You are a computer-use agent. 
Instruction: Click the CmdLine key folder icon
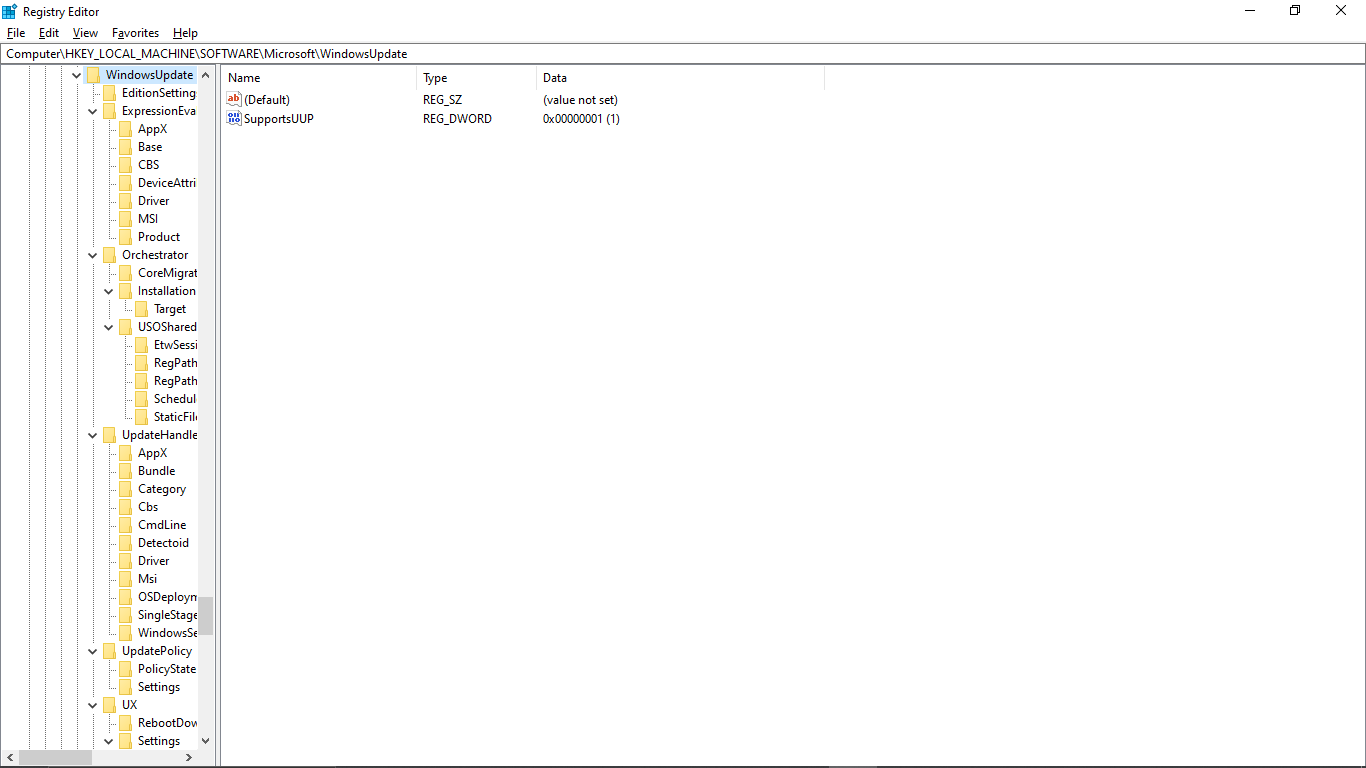click(x=126, y=525)
